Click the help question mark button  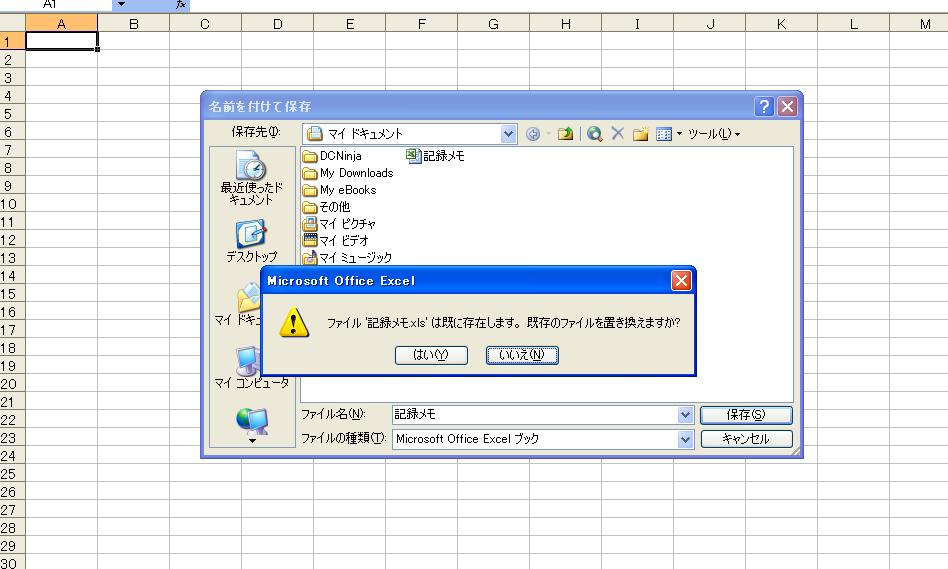[x=764, y=107]
